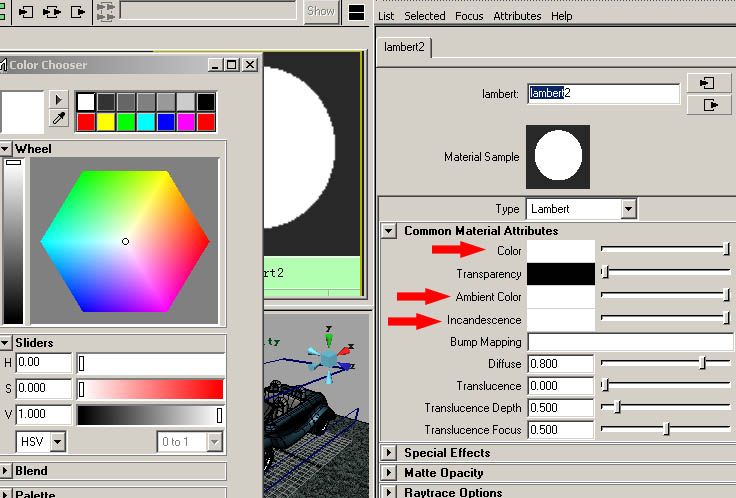
Task: Click the camera manipulator in the 3D viewport
Action: click(x=329, y=357)
